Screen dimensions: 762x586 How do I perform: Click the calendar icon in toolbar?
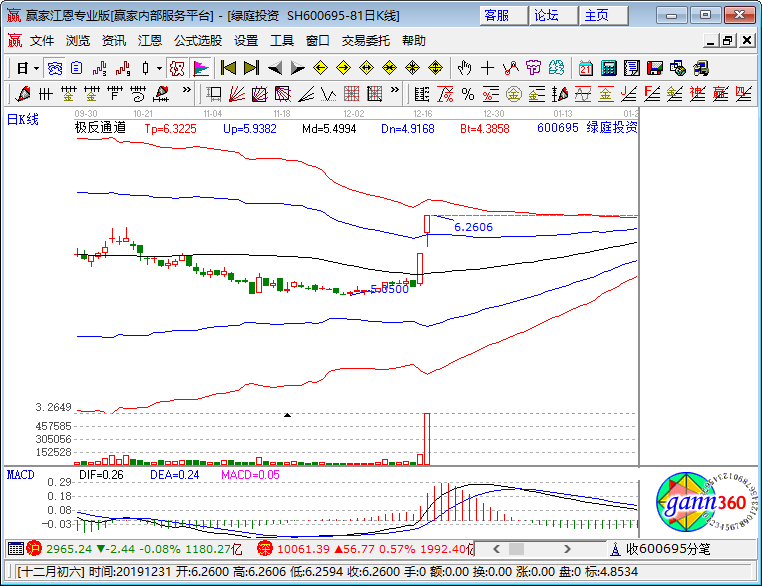(x=585, y=68)
